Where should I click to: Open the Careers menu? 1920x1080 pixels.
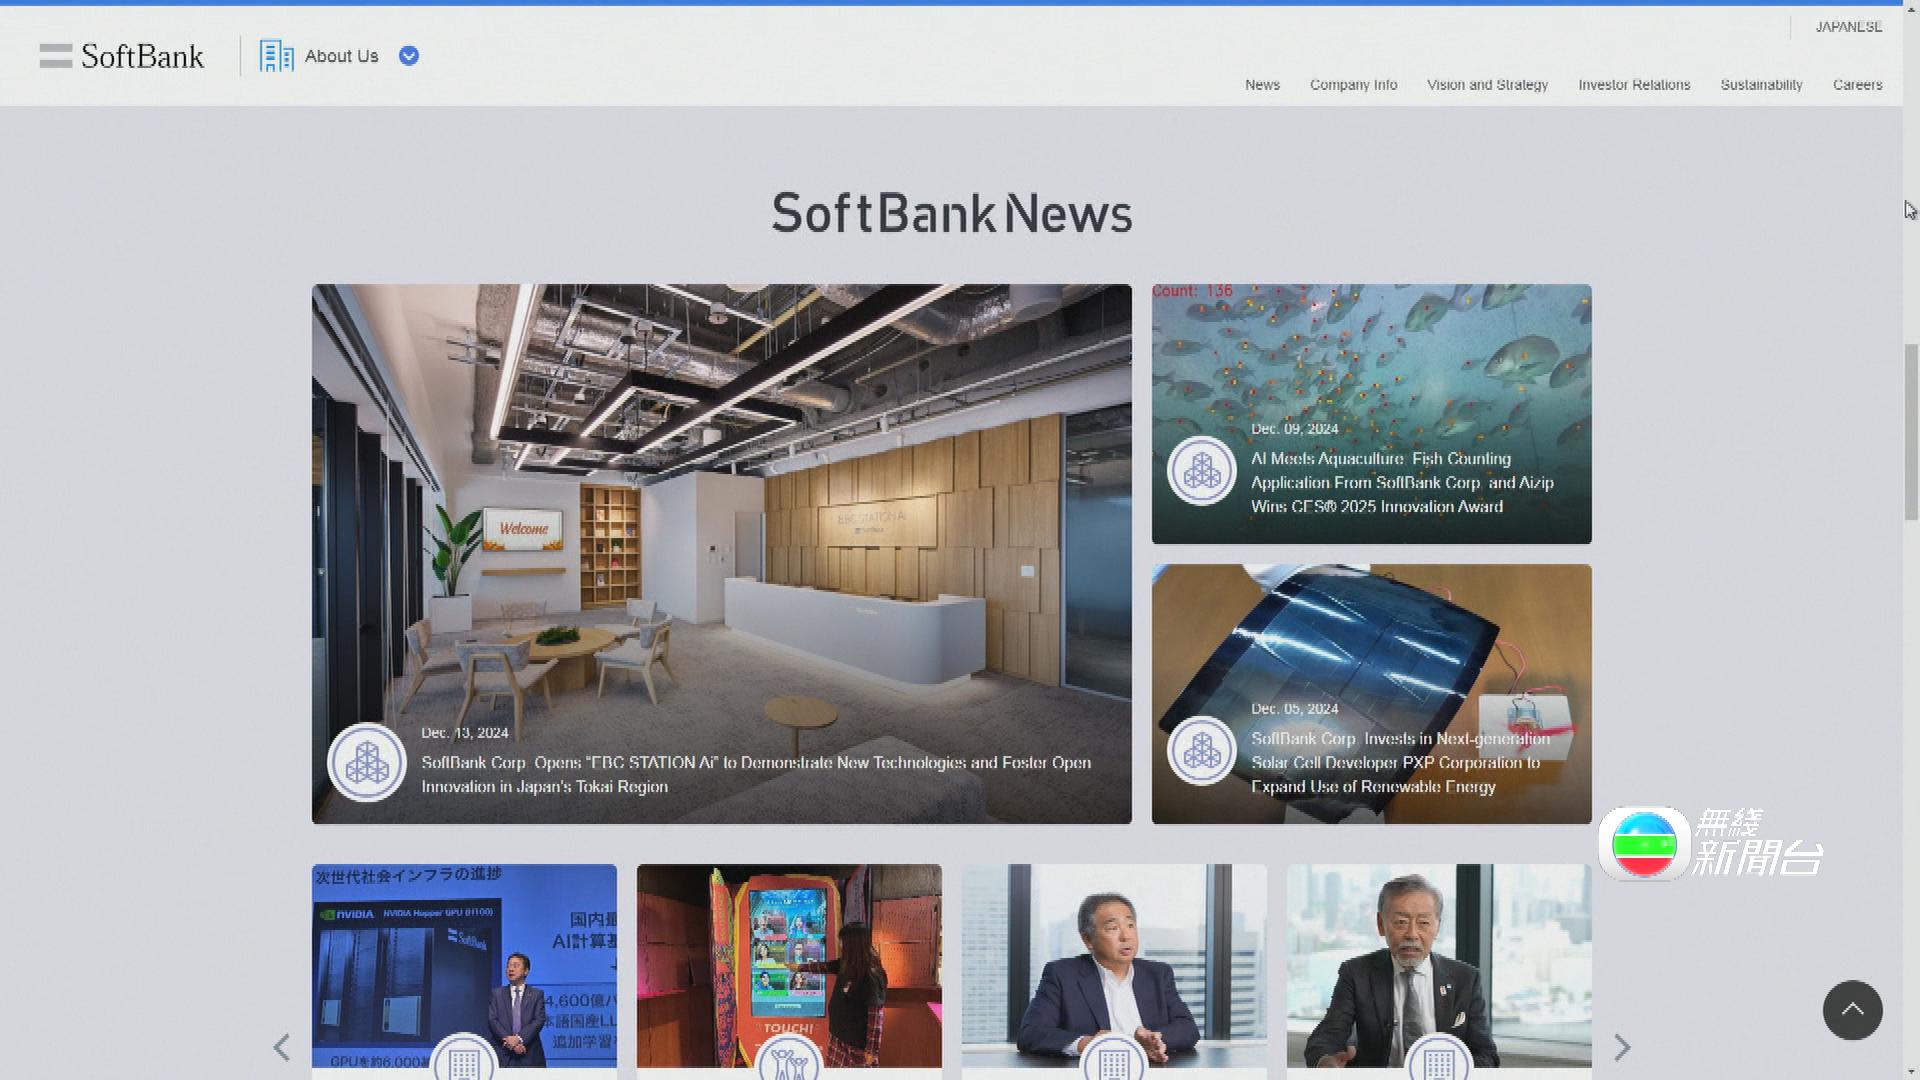point(1857,85)
